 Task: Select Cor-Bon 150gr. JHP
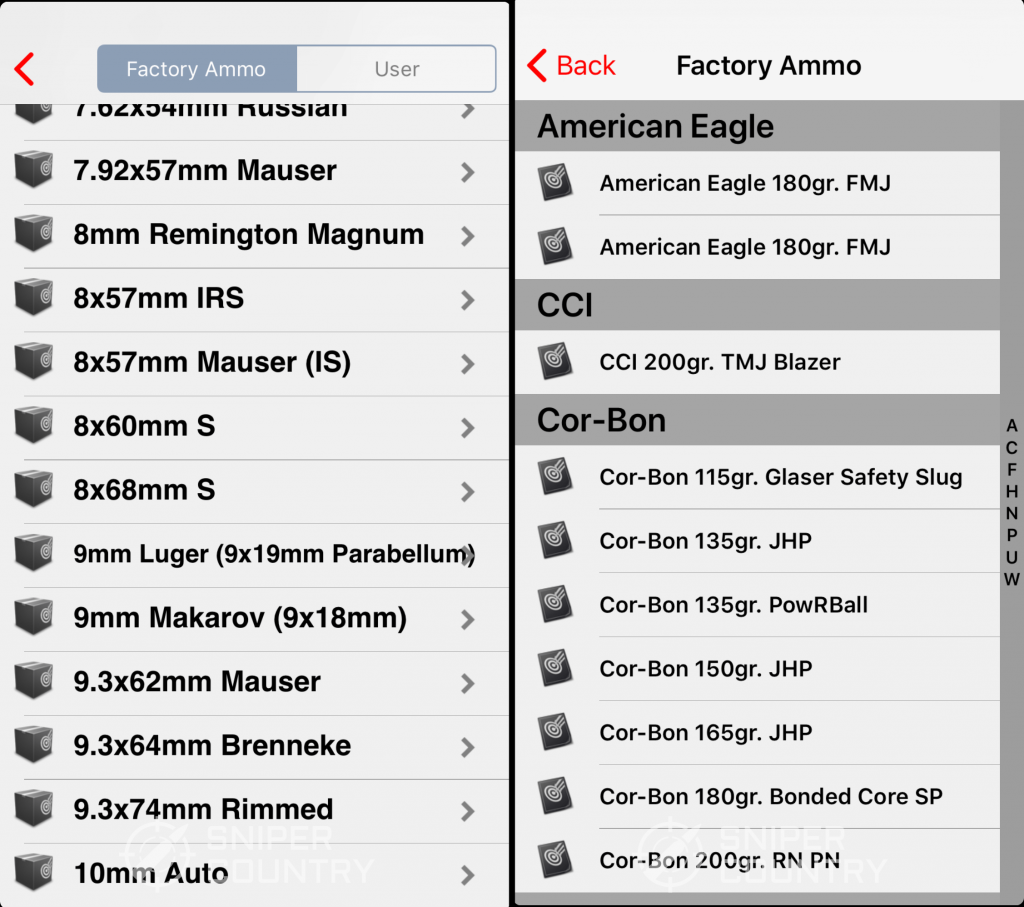[x=758, y=669]
